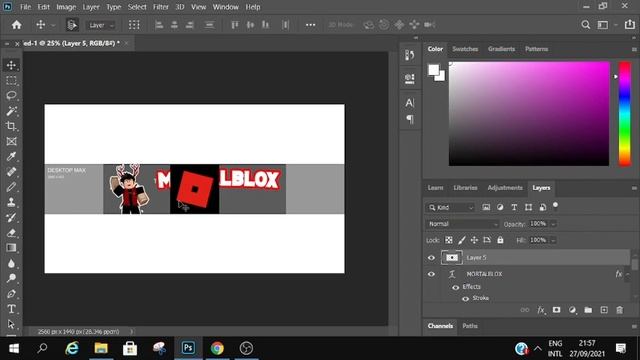The width and height of the screenshot is (640, 360).
Task: Click the foreground color swatch
Action: tap(433, 70)
